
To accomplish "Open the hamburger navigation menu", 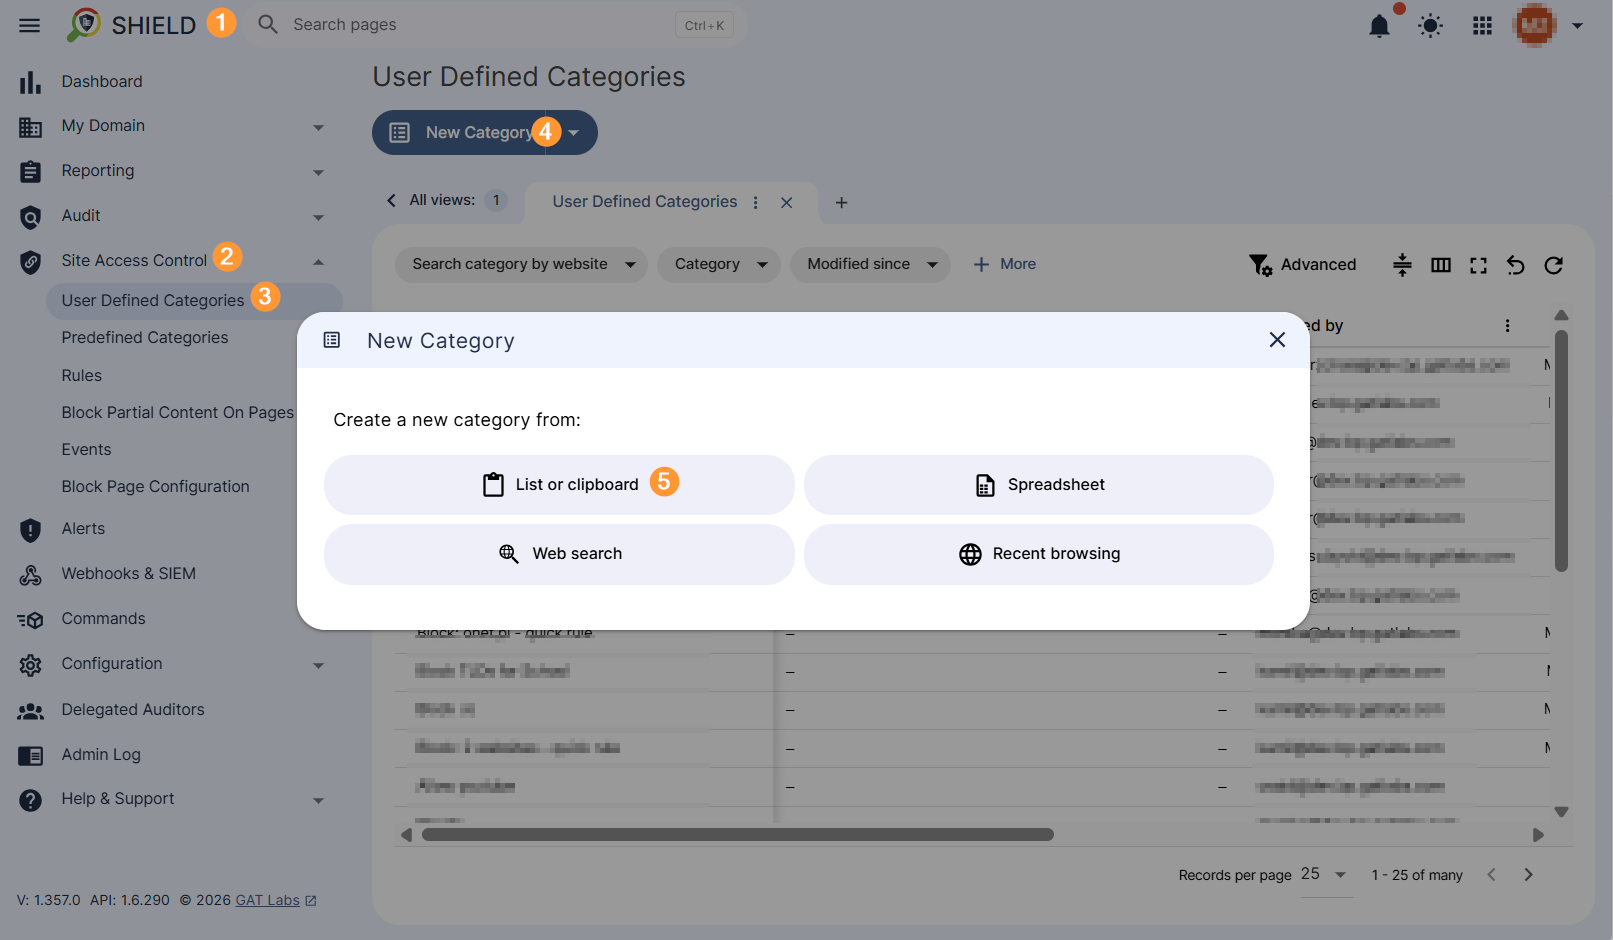I will point(30,25).
